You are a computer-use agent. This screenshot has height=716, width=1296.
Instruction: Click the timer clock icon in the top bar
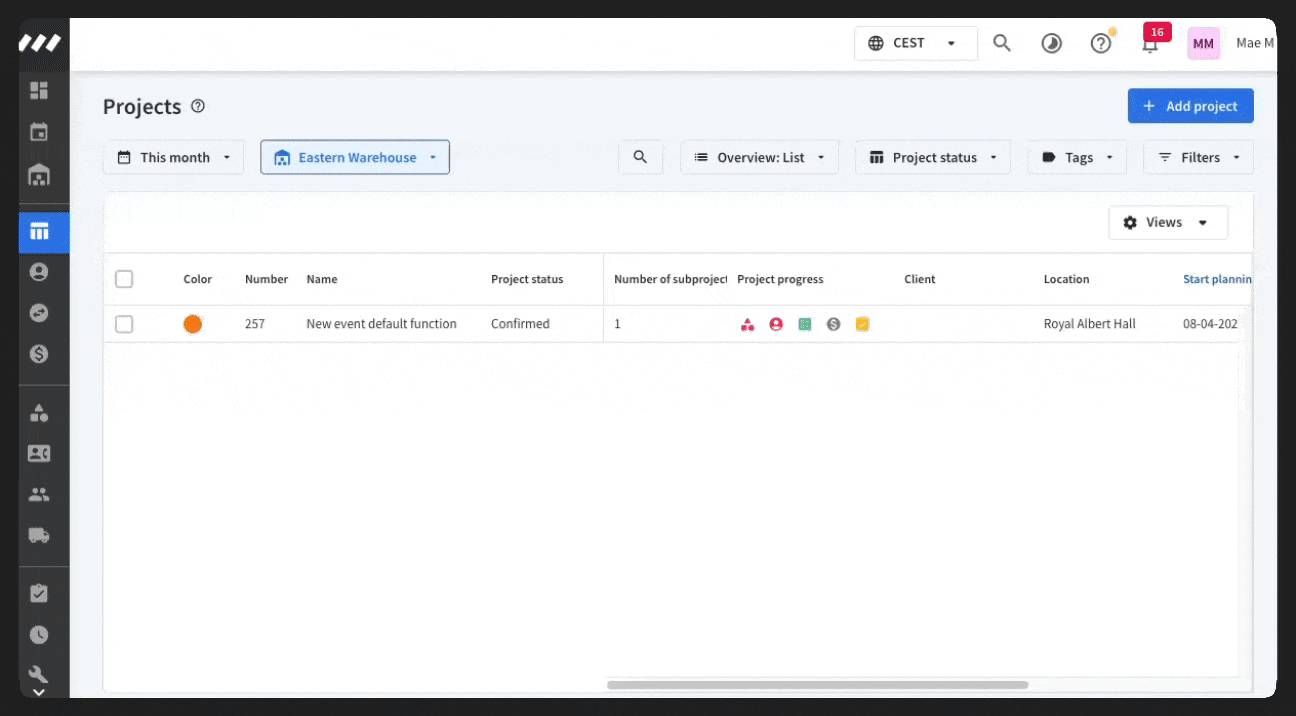tap(1051, 43)
